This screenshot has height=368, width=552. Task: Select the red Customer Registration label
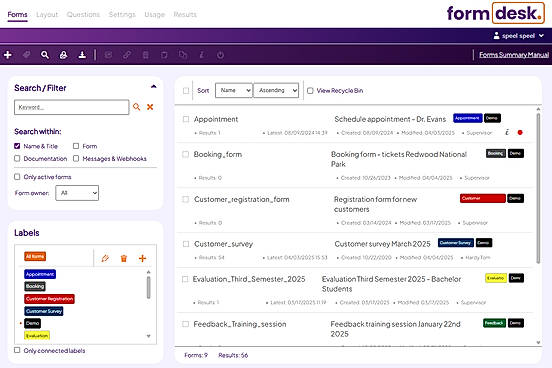pyautogui.click(x=49, y=299)
